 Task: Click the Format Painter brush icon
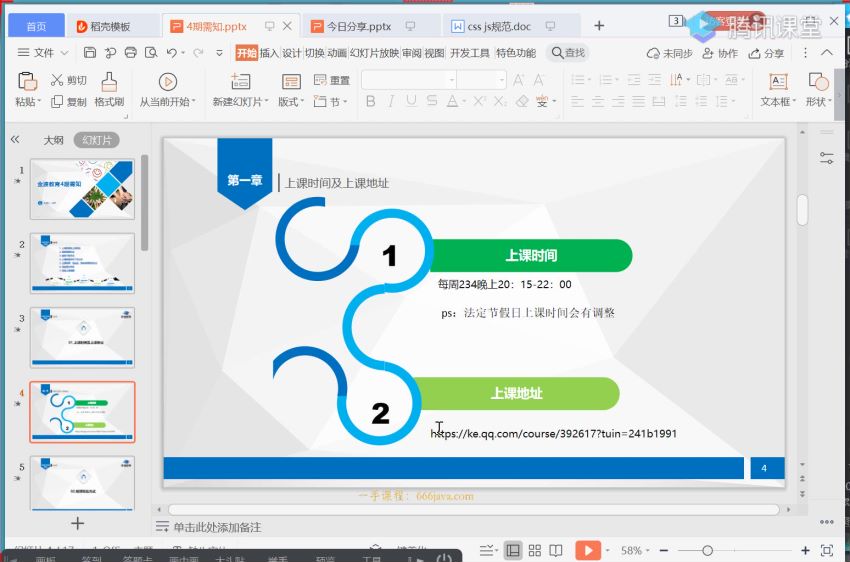pos(109,82)
